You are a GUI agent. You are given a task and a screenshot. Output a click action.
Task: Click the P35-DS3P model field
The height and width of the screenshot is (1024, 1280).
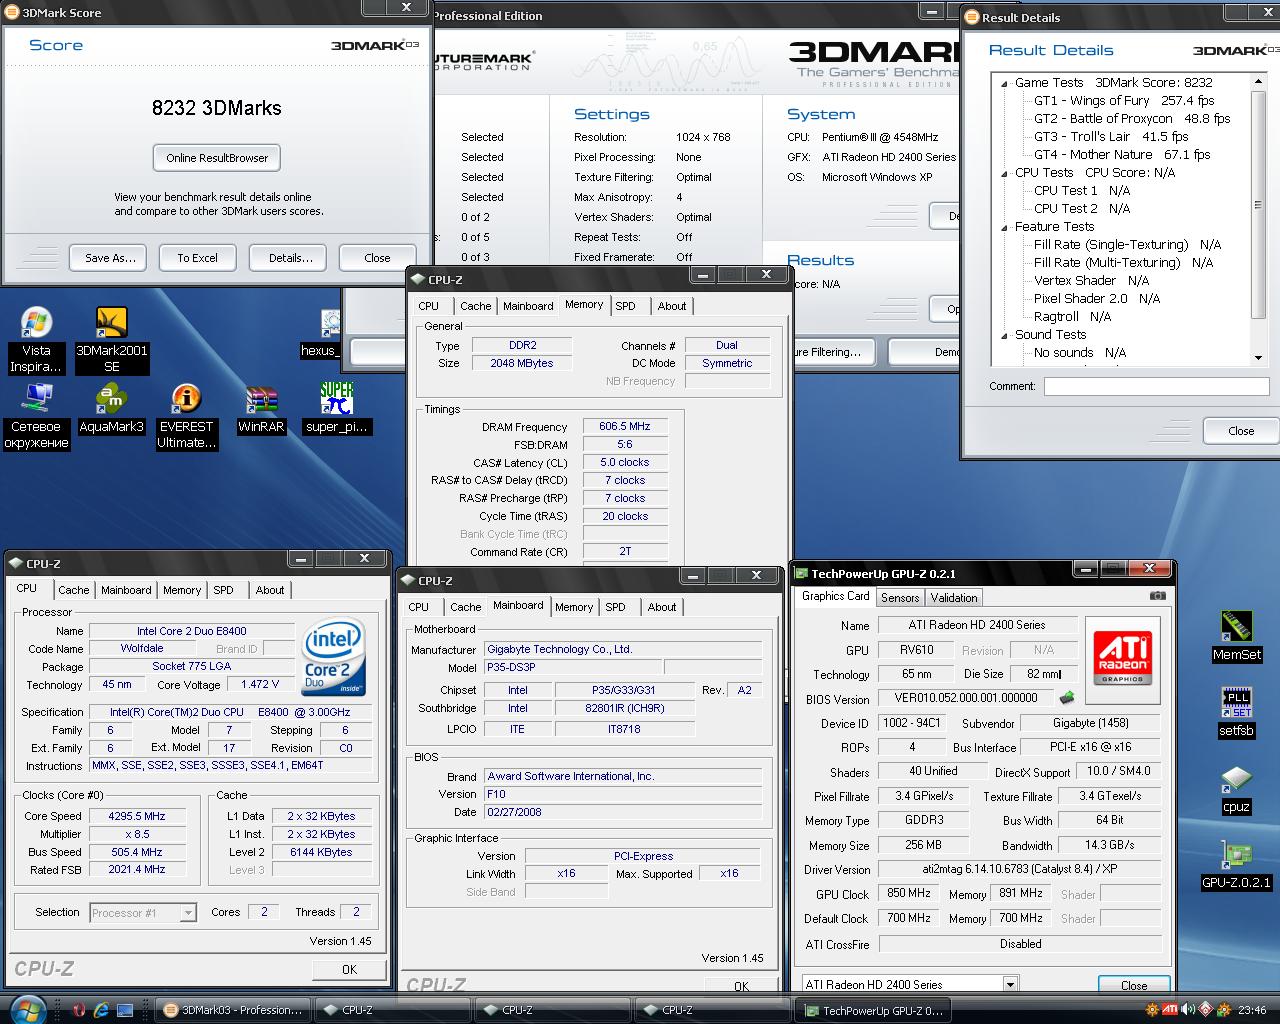pos(573,668)
